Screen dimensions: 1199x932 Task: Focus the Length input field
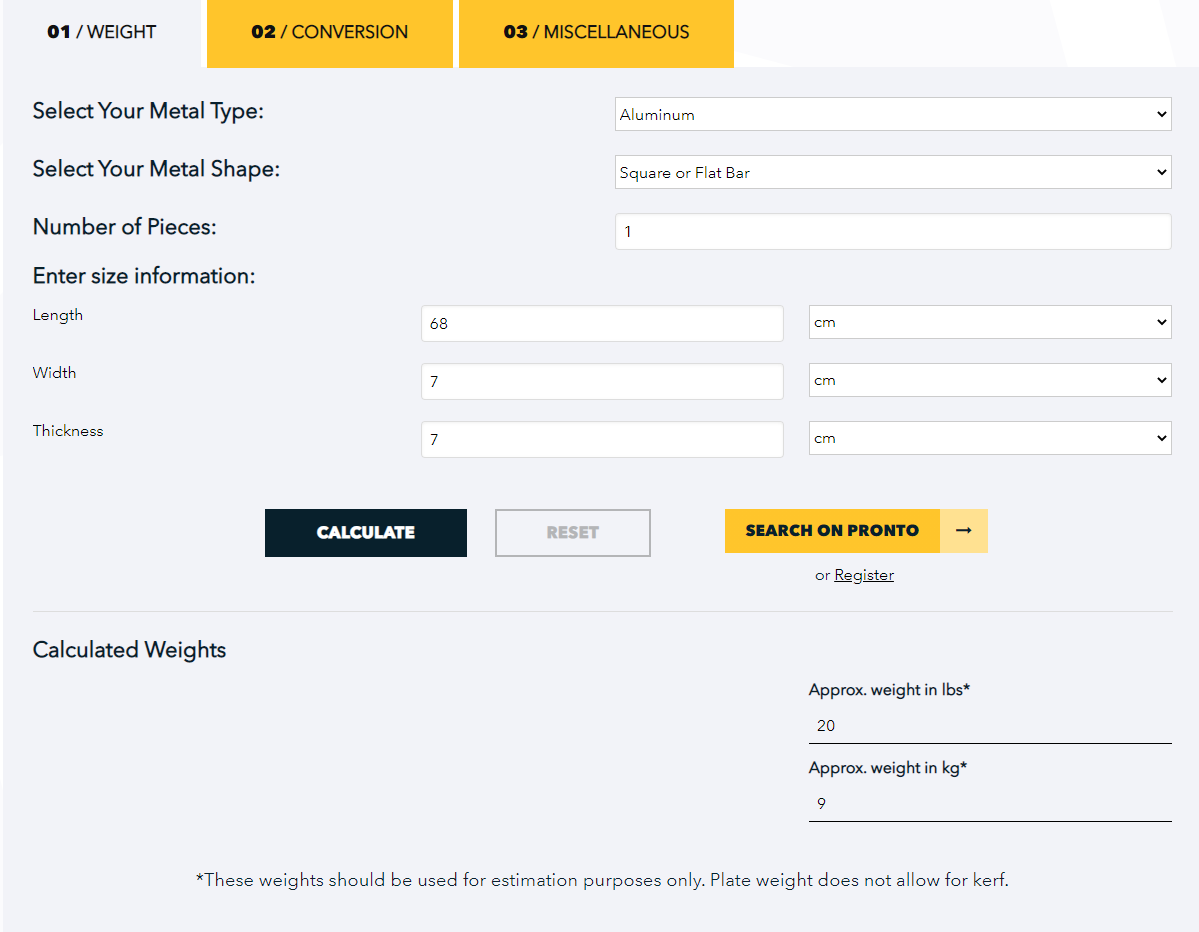tap(602, 324)
